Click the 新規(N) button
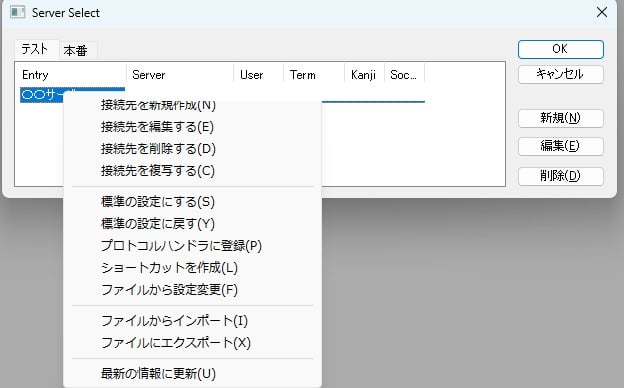624x388 pixels. click(560, 118)
